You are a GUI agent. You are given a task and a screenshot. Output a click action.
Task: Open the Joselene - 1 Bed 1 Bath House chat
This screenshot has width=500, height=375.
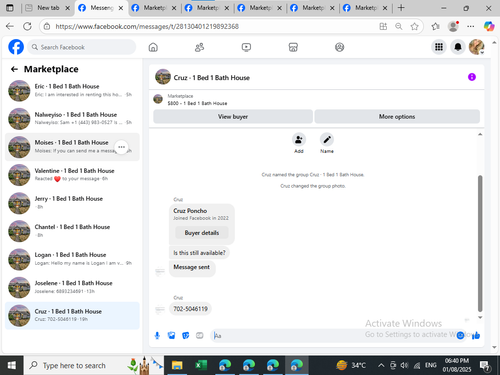tap(72, 287)
